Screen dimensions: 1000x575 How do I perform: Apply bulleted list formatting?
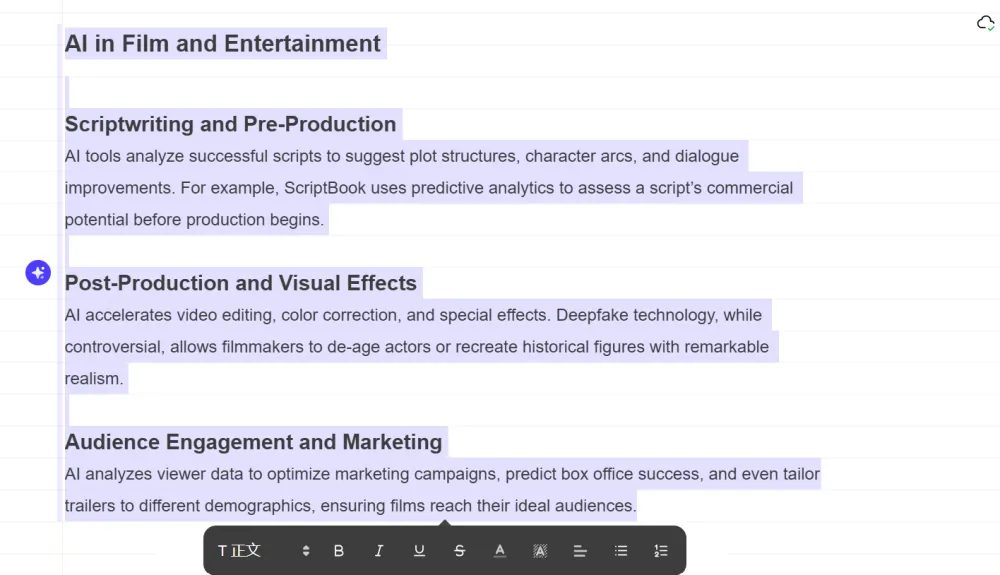[x=621, y=551]
